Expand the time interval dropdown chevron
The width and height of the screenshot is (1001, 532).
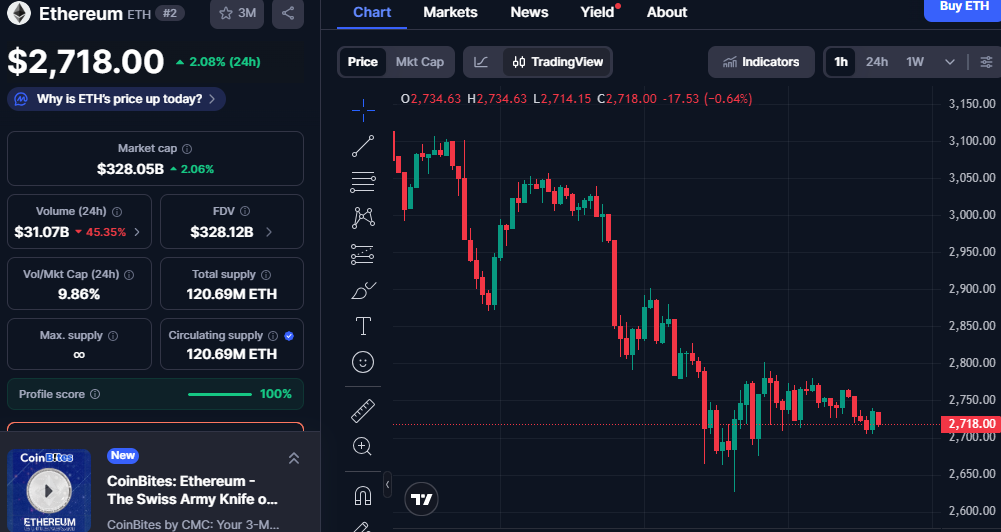[949, 62]
